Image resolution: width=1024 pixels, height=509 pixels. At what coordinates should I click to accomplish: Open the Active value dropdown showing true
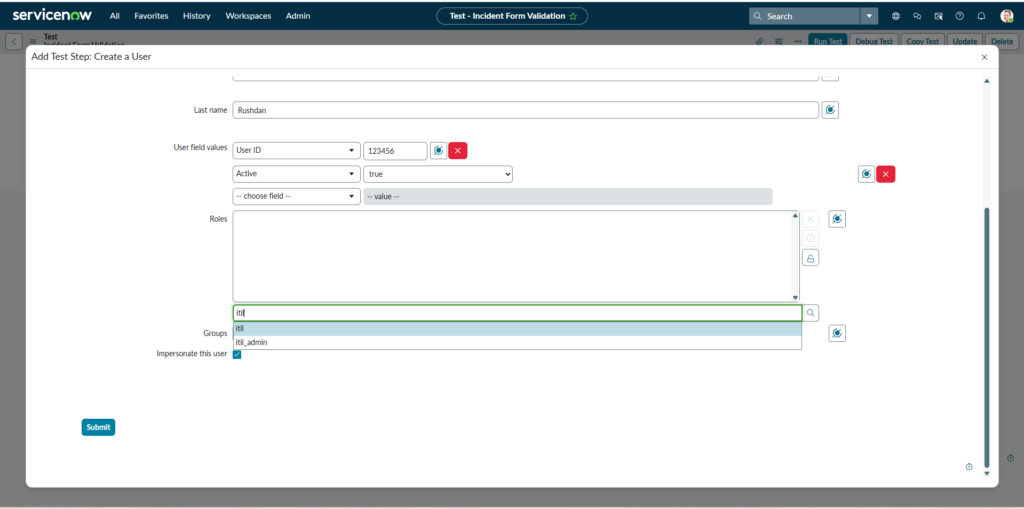pyautogui.click(x=438, y=174)
